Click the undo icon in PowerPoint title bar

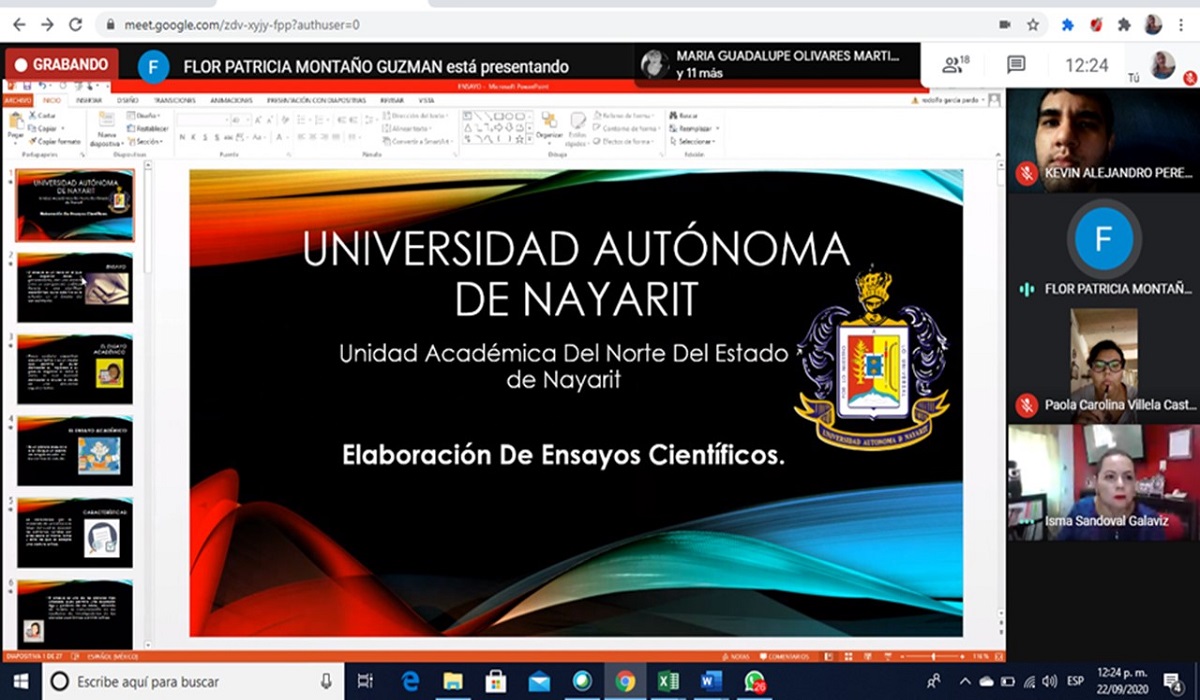click(x=42, y=86)
